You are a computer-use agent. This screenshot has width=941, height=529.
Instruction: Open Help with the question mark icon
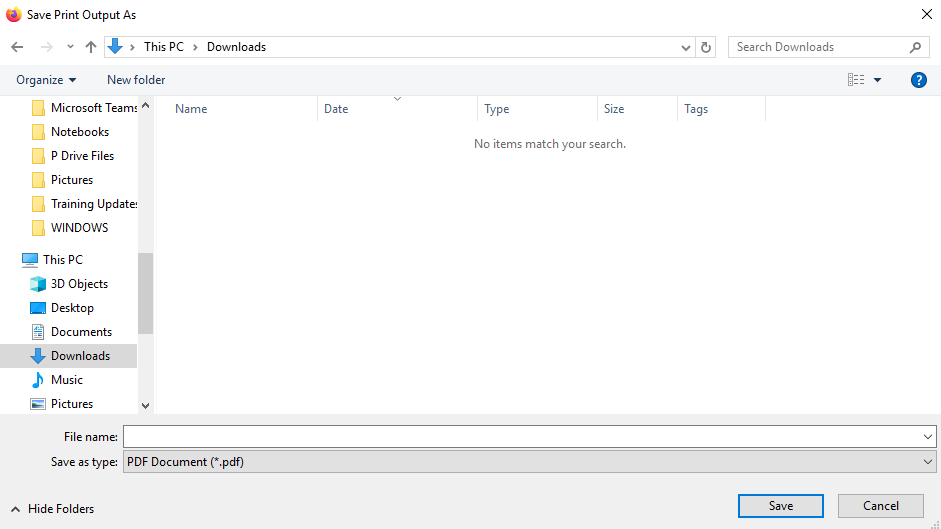[x=918, y=80]
